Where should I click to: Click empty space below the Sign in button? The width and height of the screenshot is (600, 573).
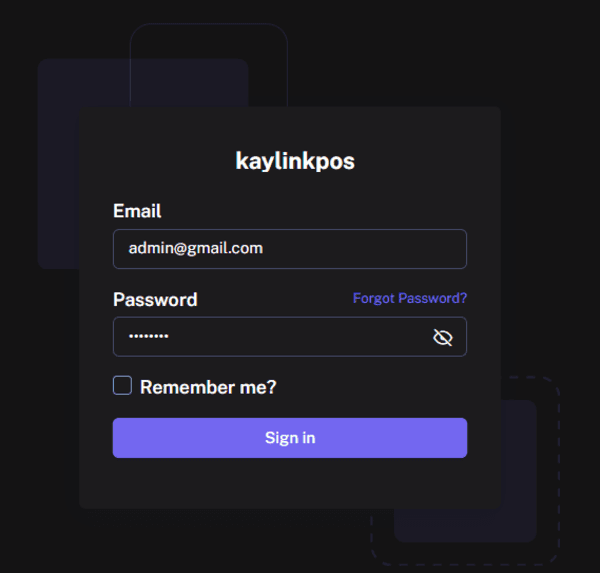click(x=290, y=484)
